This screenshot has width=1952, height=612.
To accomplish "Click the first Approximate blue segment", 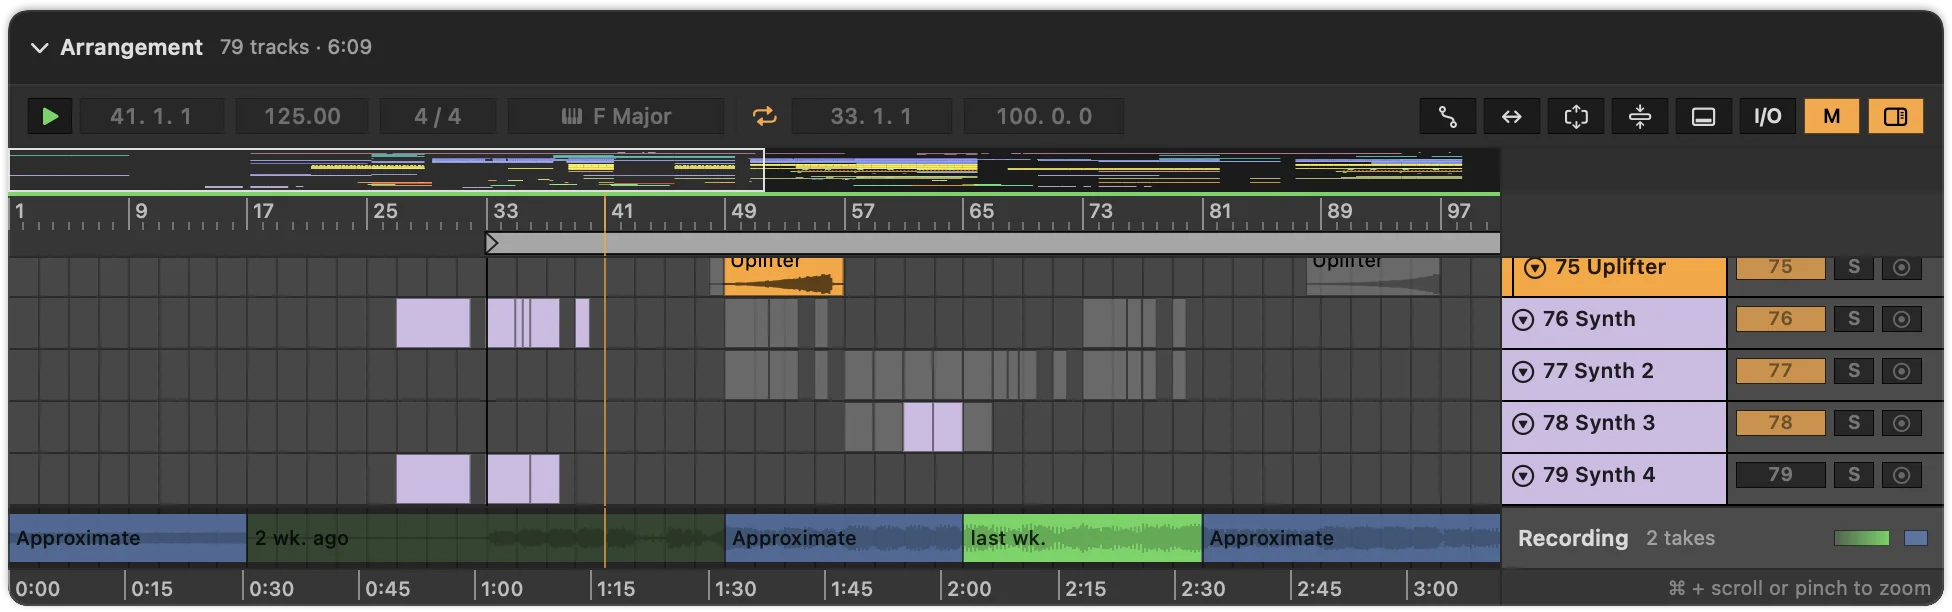I will click(127, 538).
